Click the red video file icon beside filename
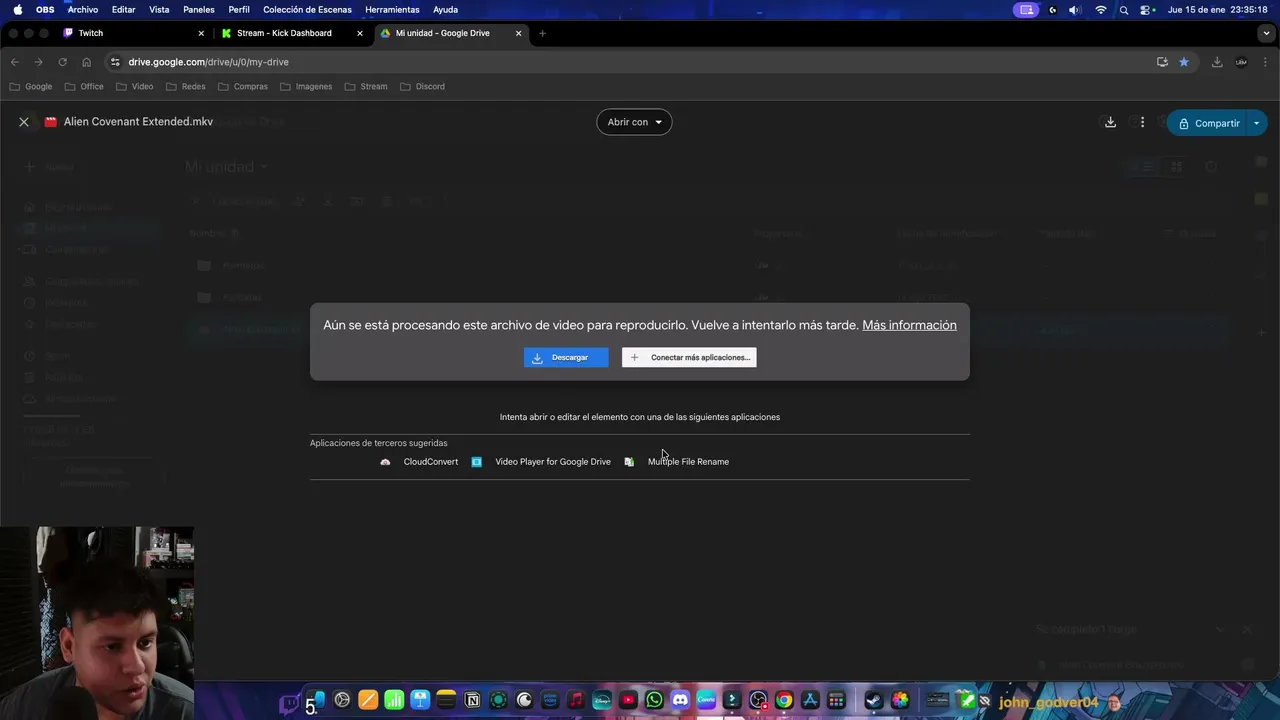Image resolution: width=1280 pixels, height=720 pixels. [x=51, y=122]
